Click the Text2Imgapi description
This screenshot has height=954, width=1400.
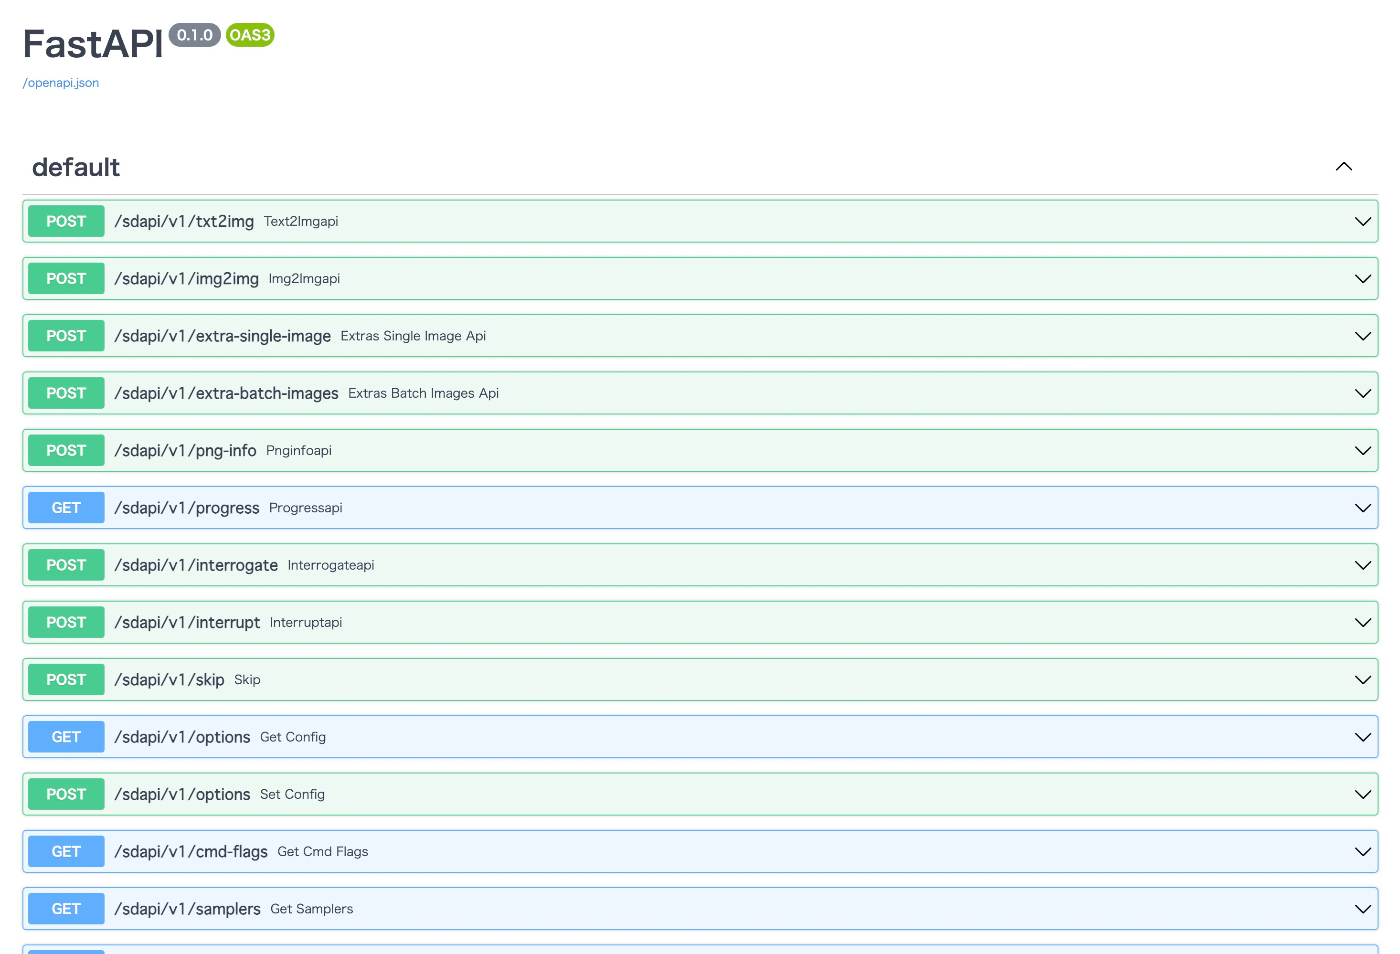(301, 222)
